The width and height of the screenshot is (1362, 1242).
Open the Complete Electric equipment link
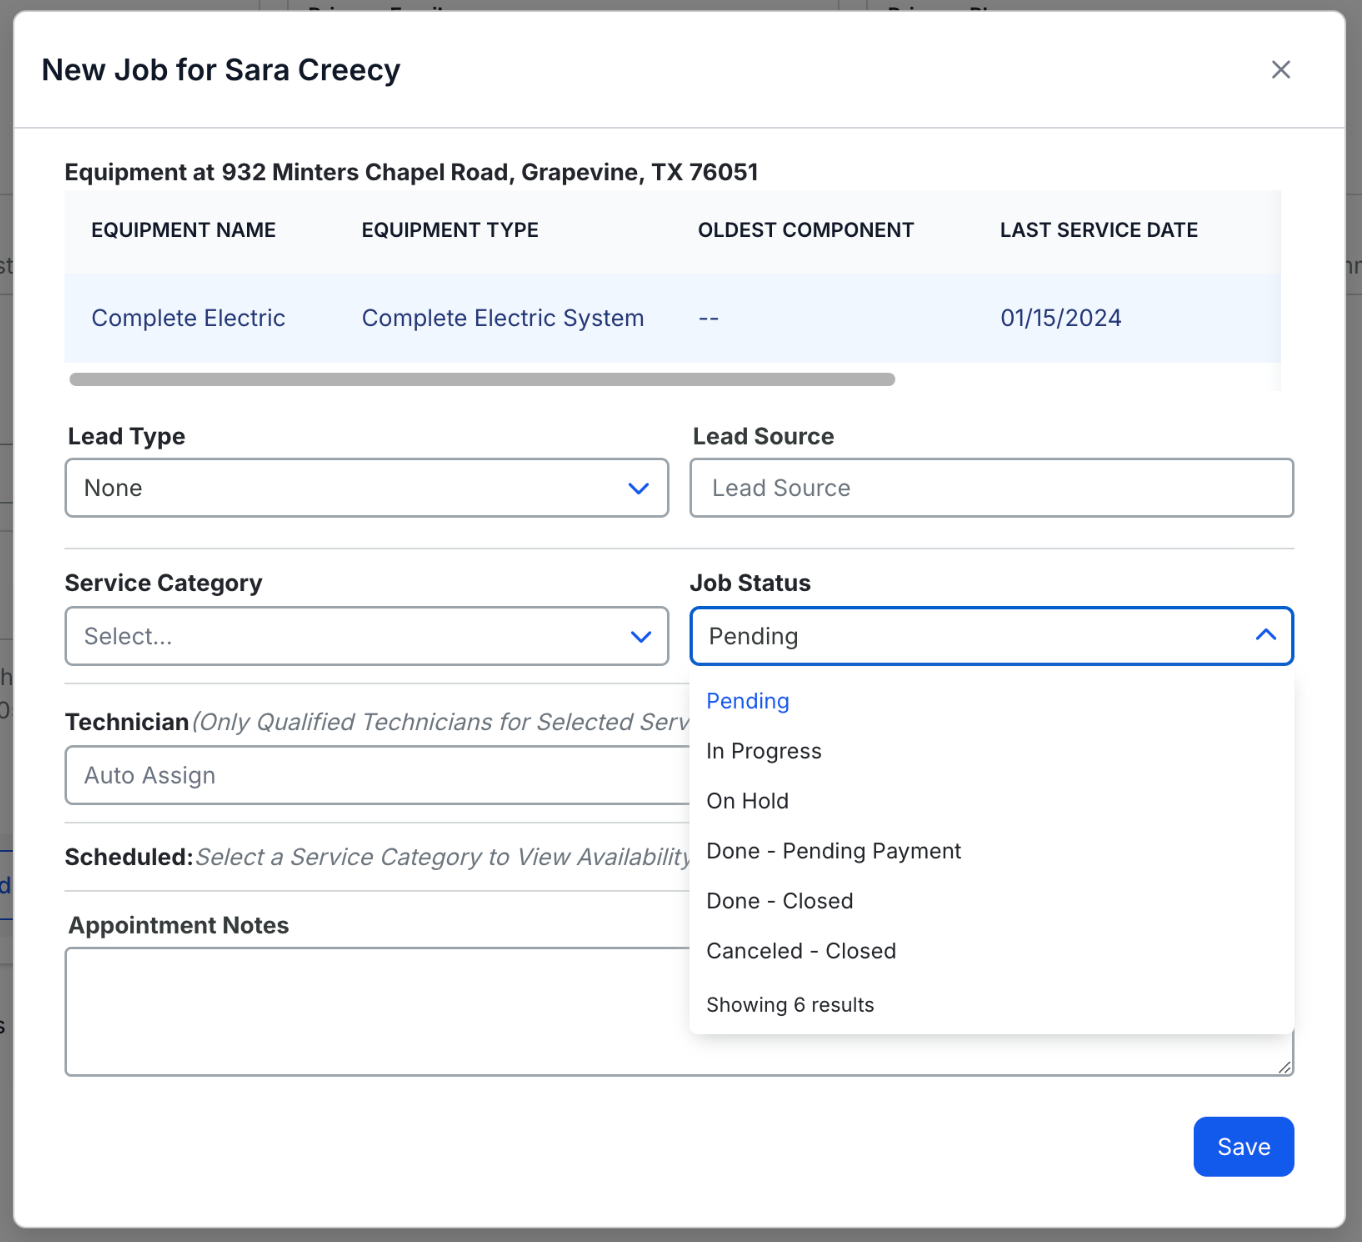coord(188,318)
